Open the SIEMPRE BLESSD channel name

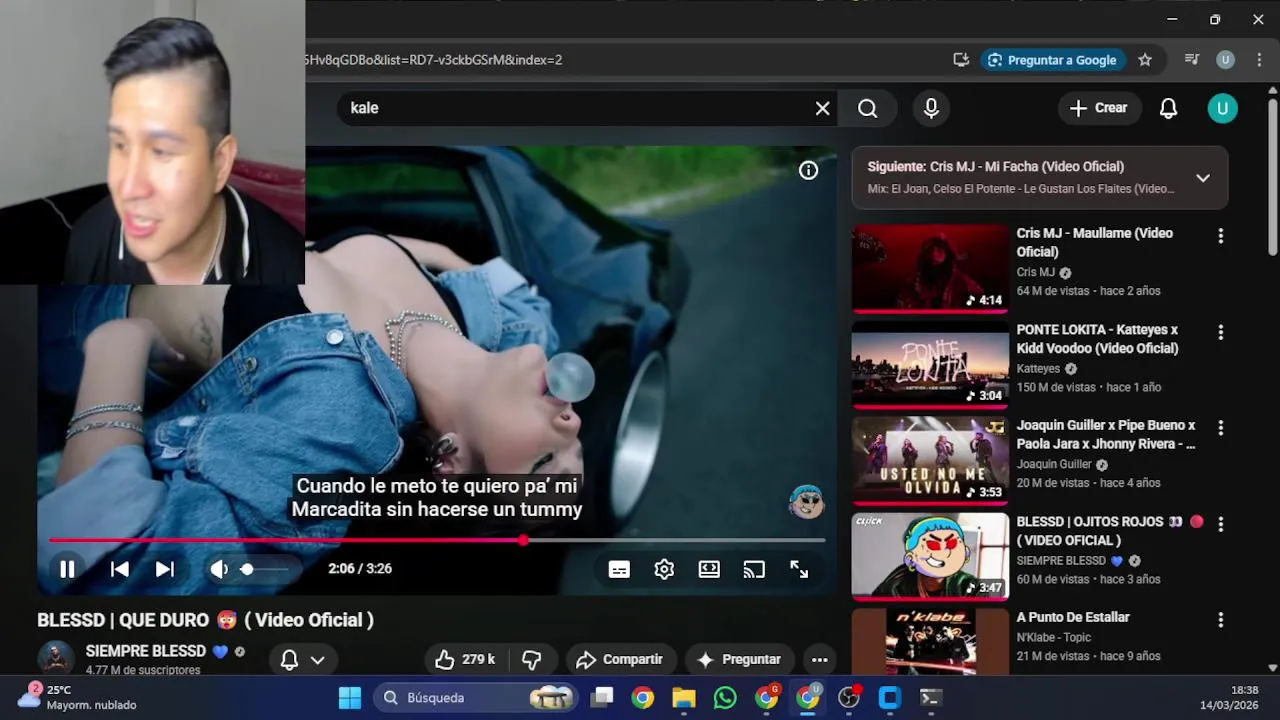coord(146,651)
